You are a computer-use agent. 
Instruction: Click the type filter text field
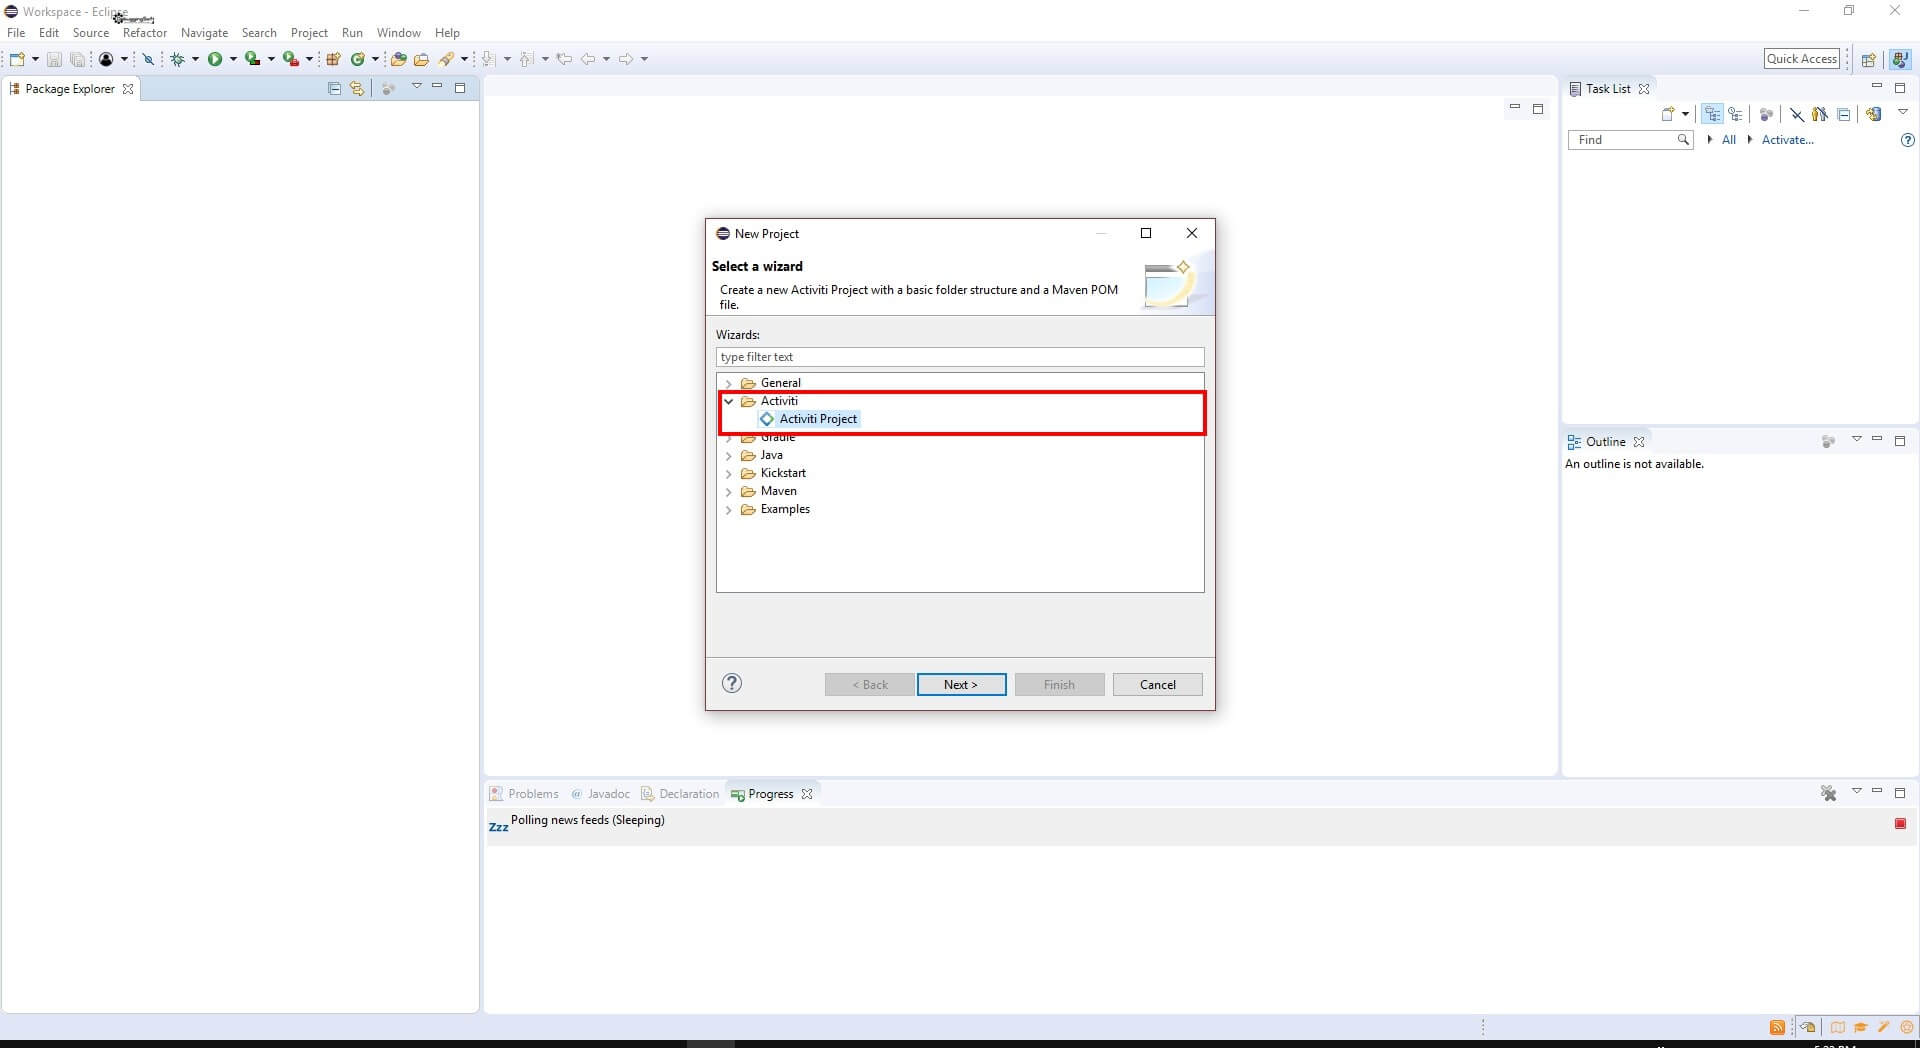click(x=960, y=357)
